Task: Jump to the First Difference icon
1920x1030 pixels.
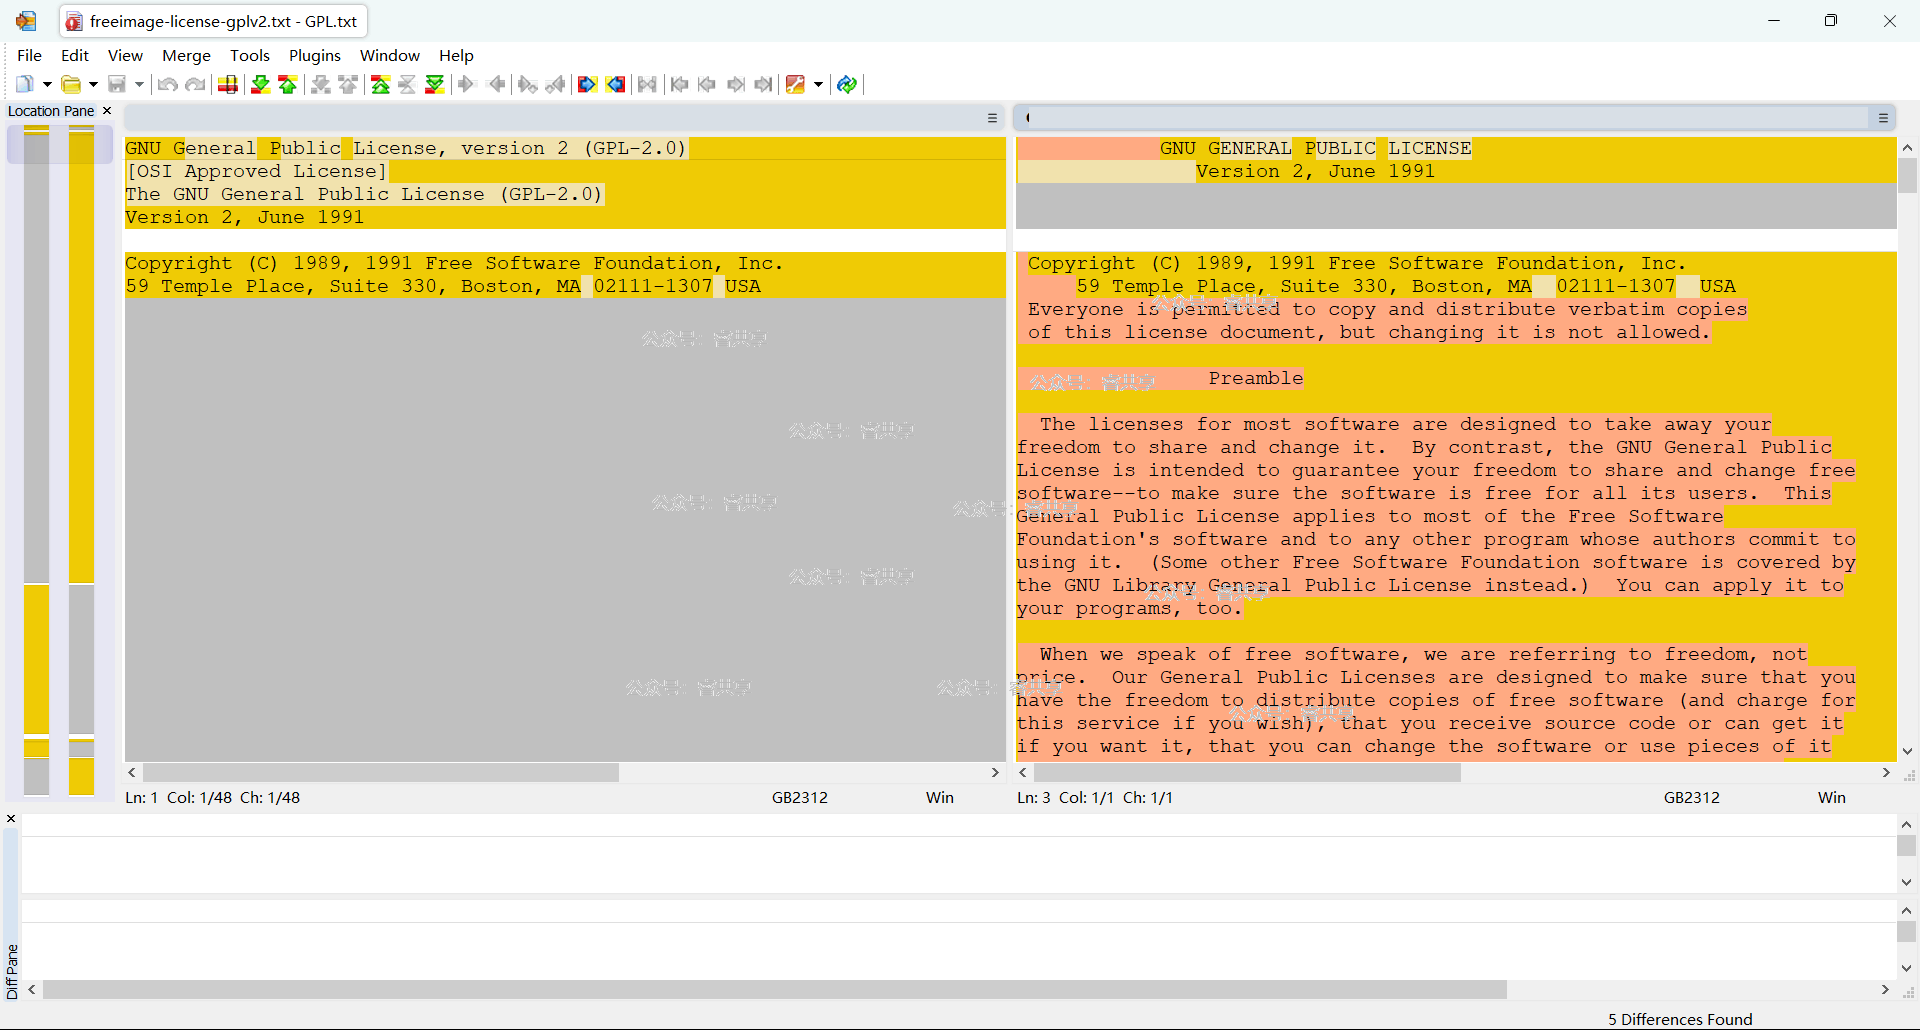Action: [380, 84]
